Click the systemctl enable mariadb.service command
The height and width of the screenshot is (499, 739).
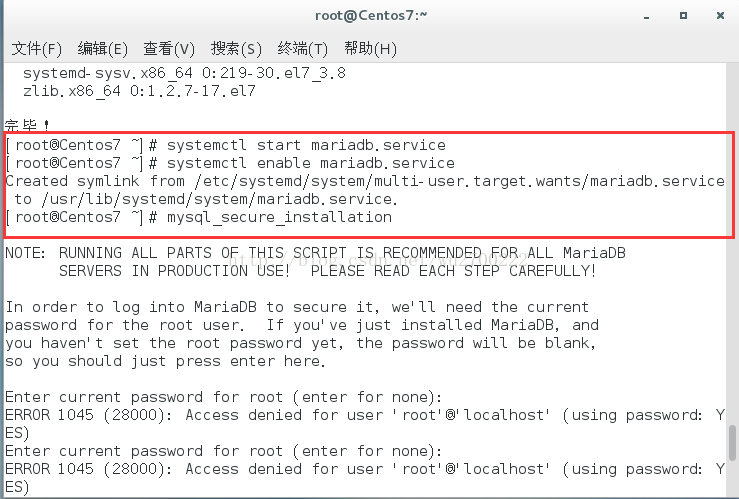coord(311,163)
